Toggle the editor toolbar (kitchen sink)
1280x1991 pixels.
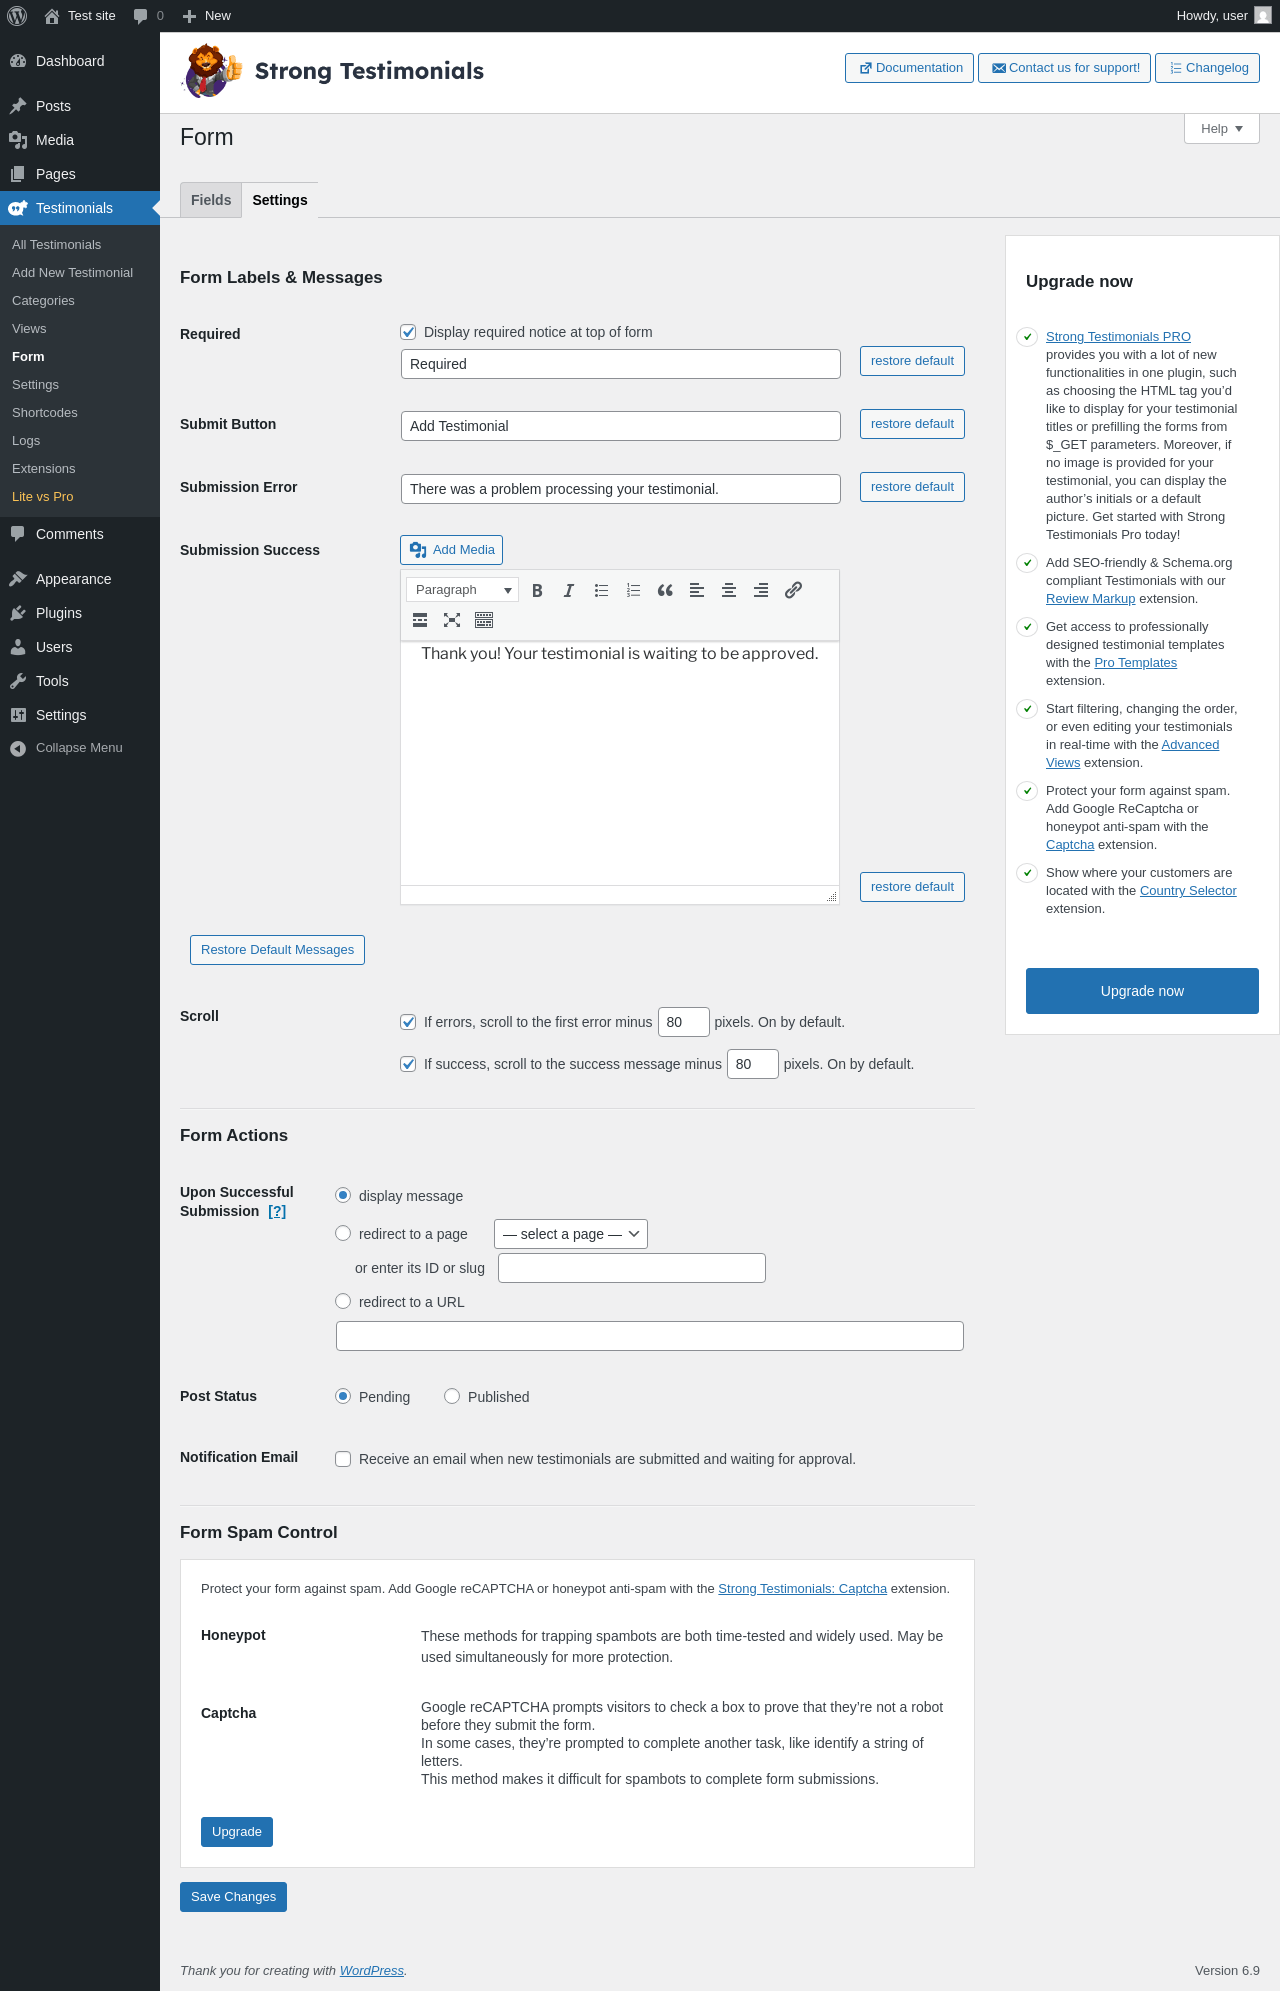[x=484, y=620]
